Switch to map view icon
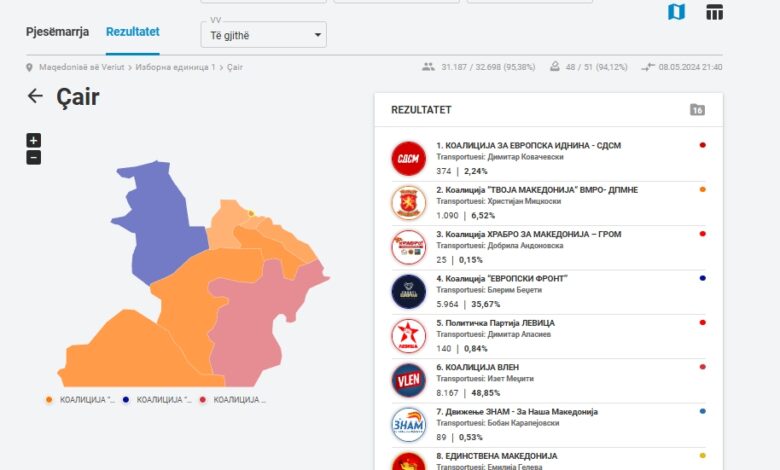Image resolution: width=780 pixels, height=470 pixels. pos(677,13)
